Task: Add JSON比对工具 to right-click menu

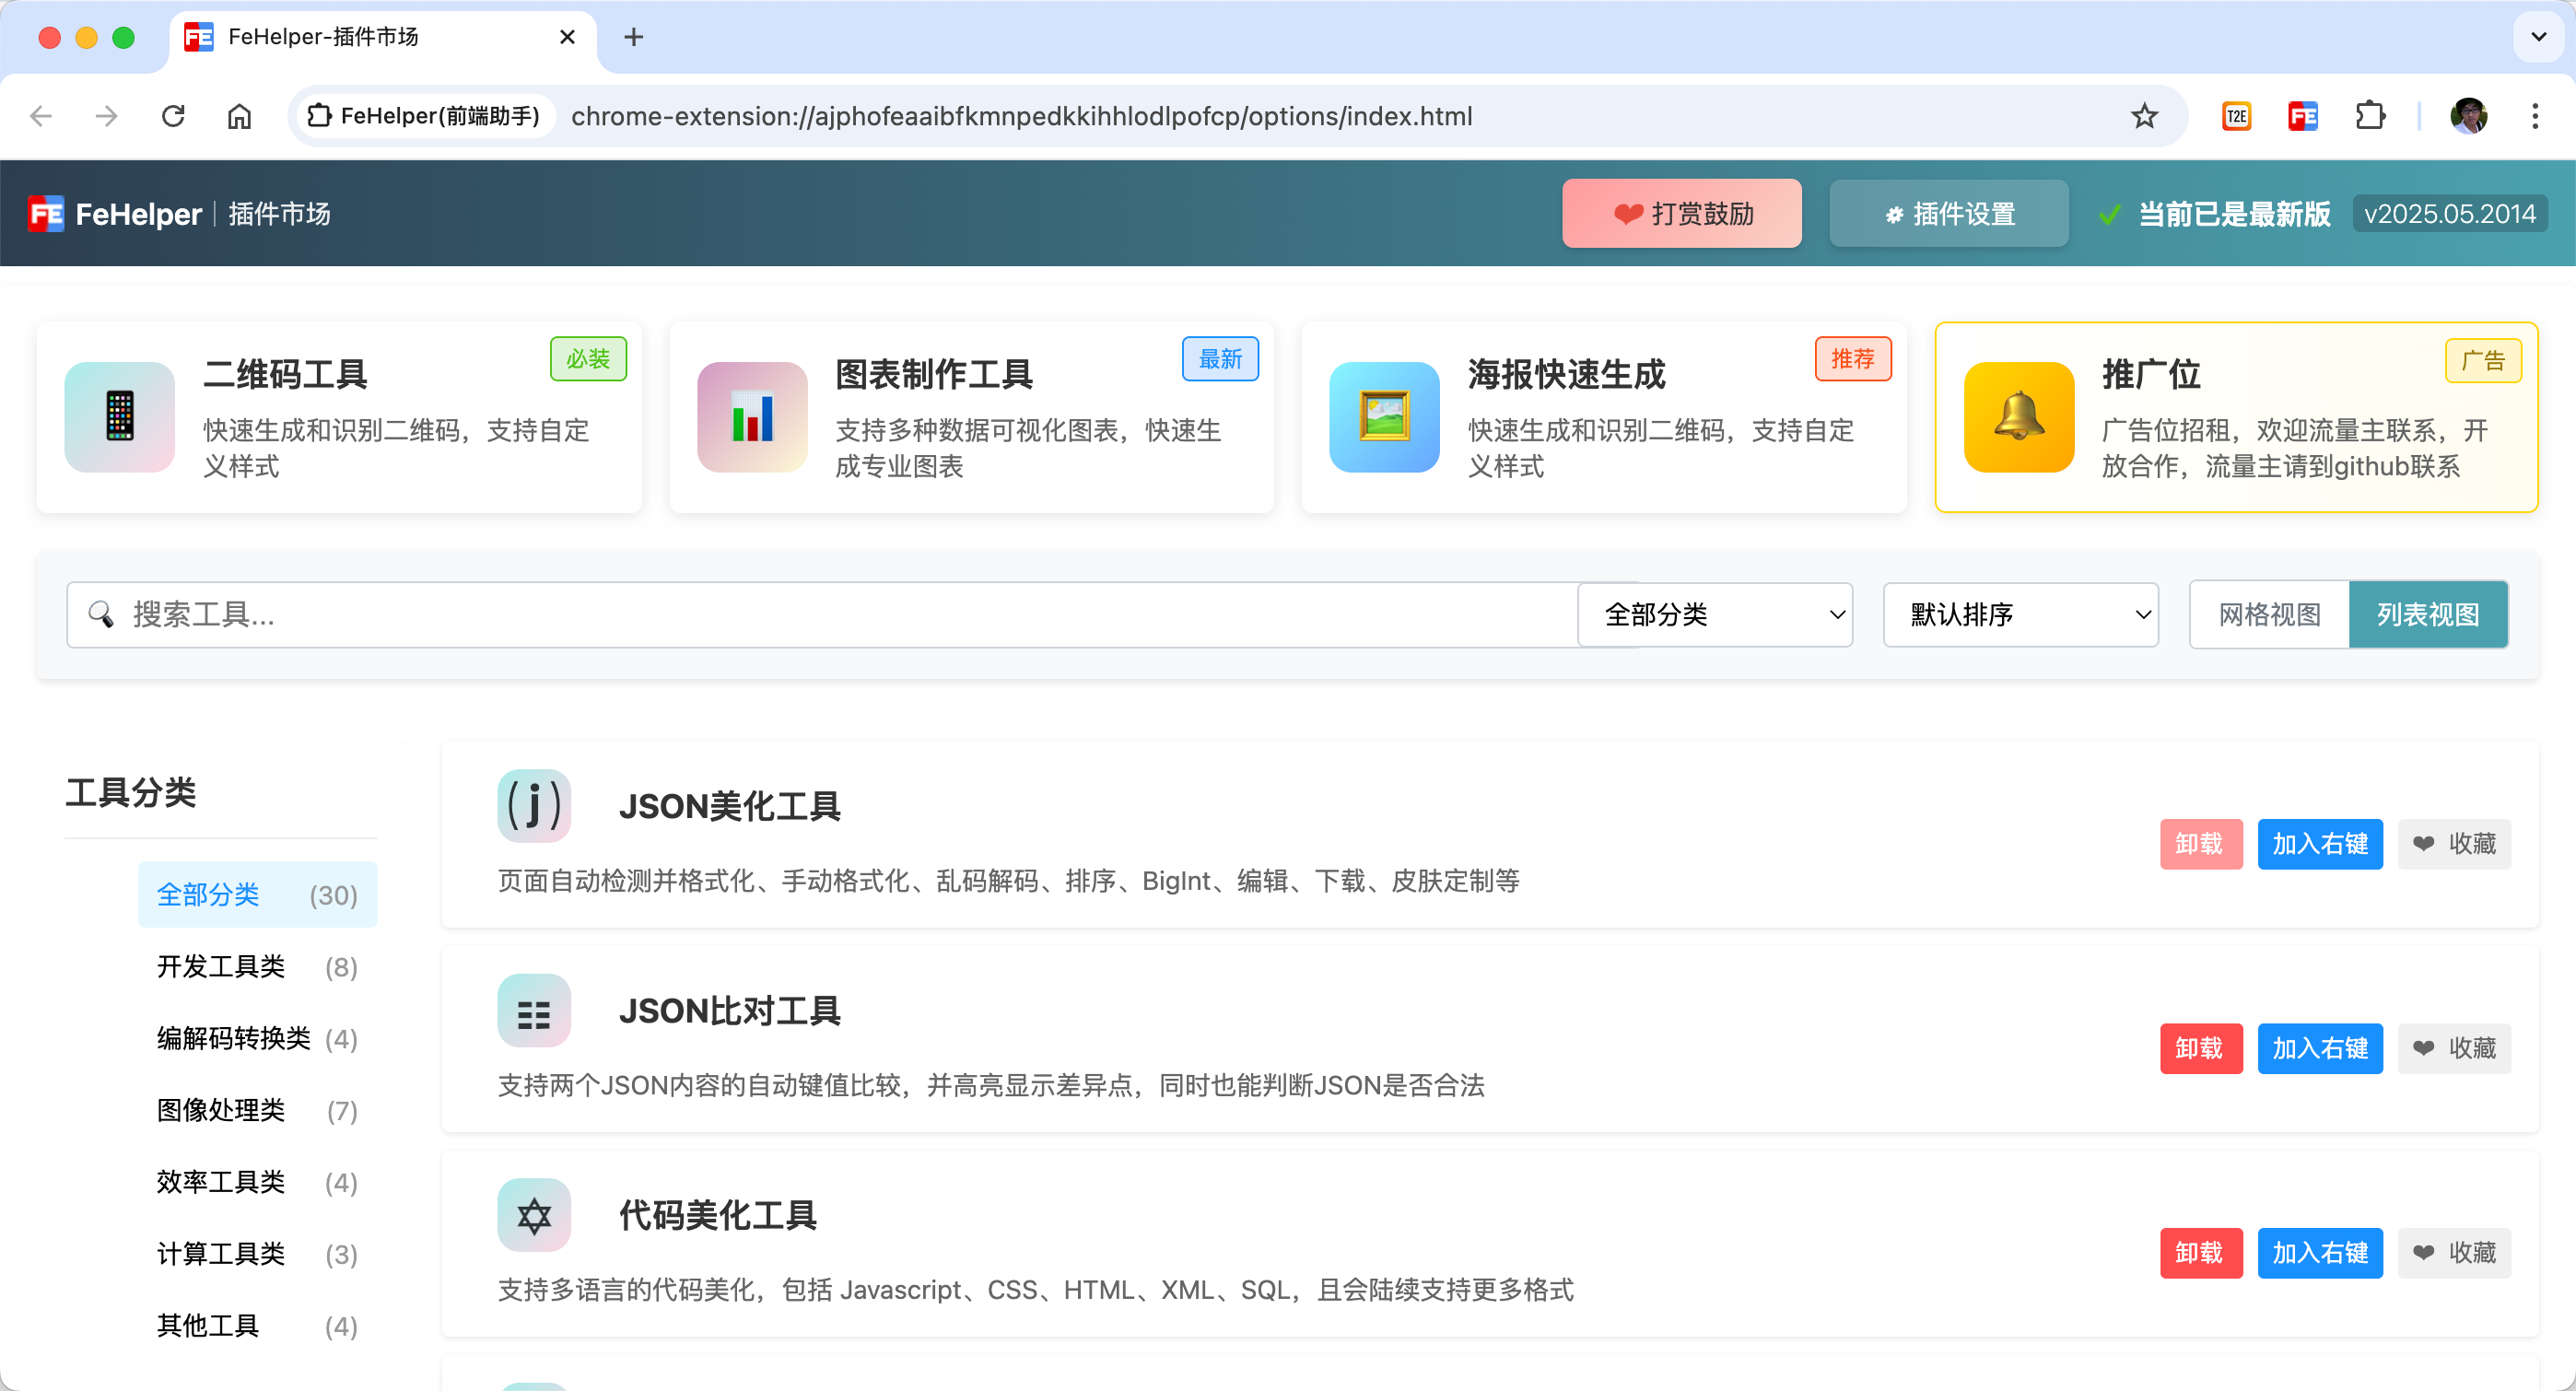Action: (x=2320, y=1048)
